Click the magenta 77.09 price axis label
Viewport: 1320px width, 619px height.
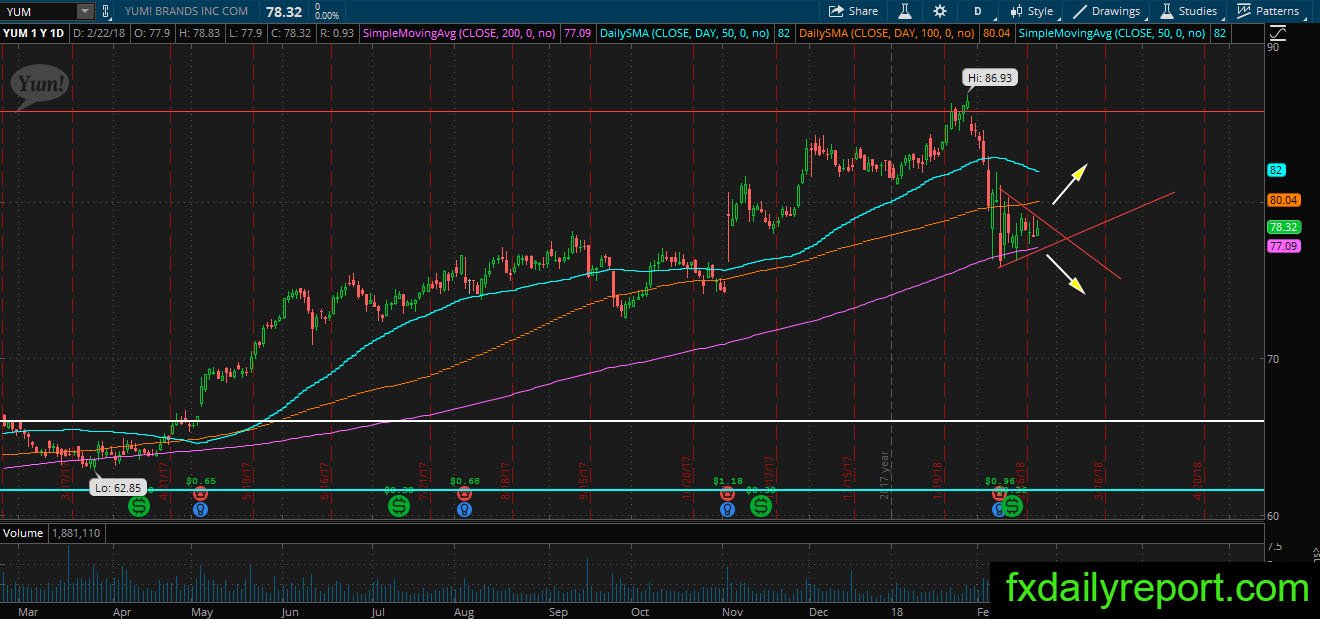[1282, 245]
